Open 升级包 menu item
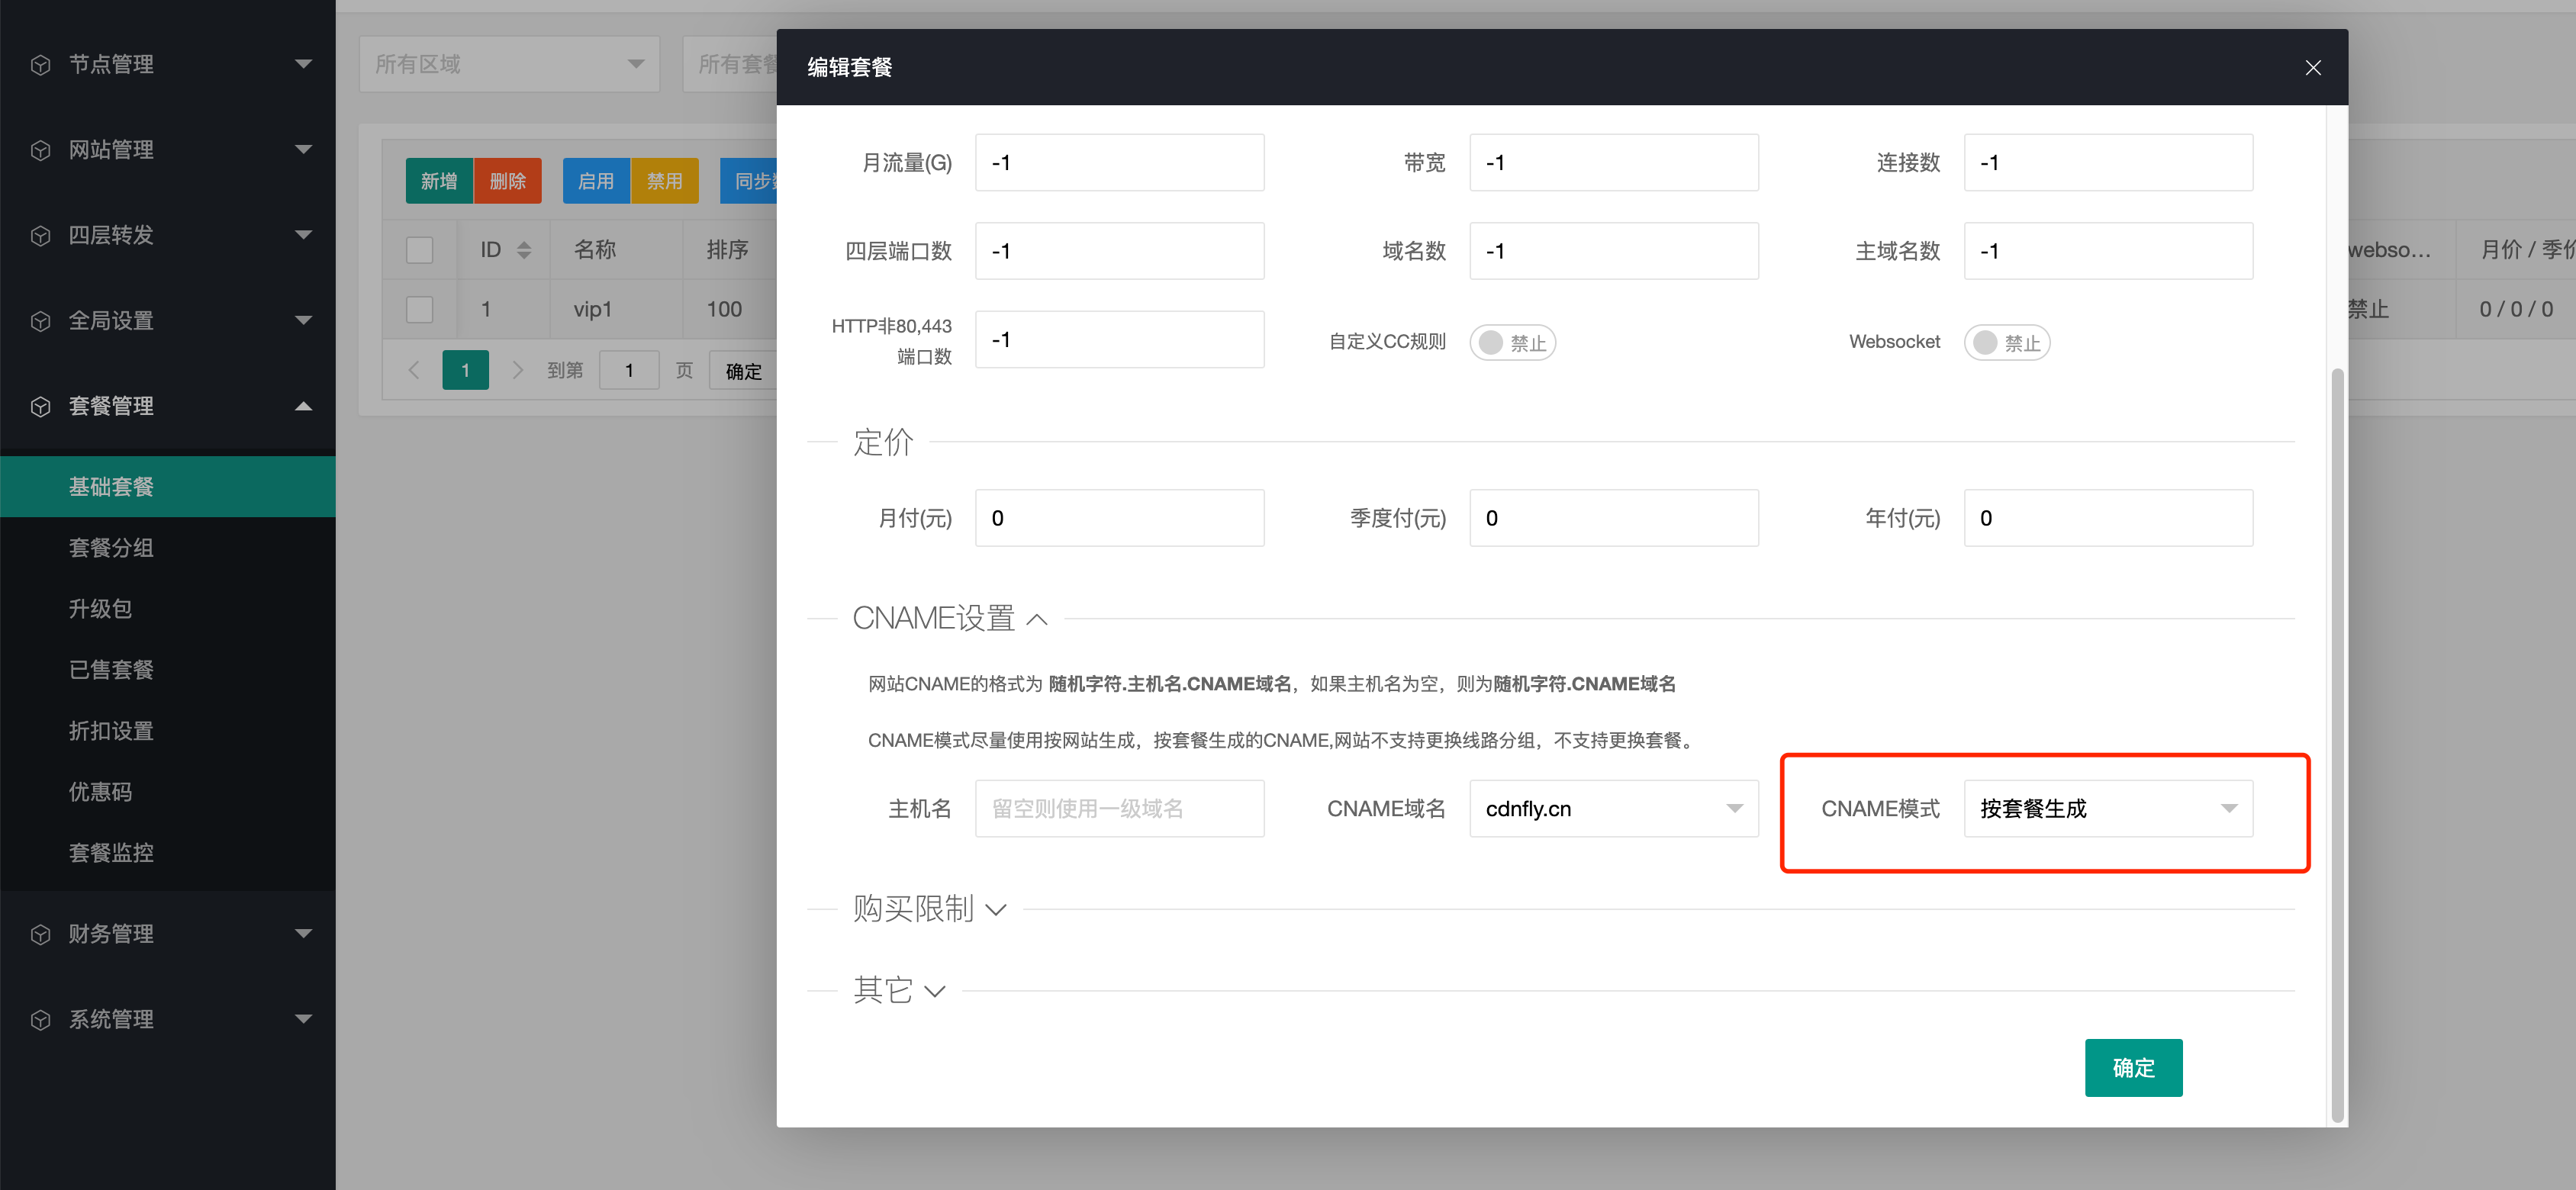 pos(168,608)
